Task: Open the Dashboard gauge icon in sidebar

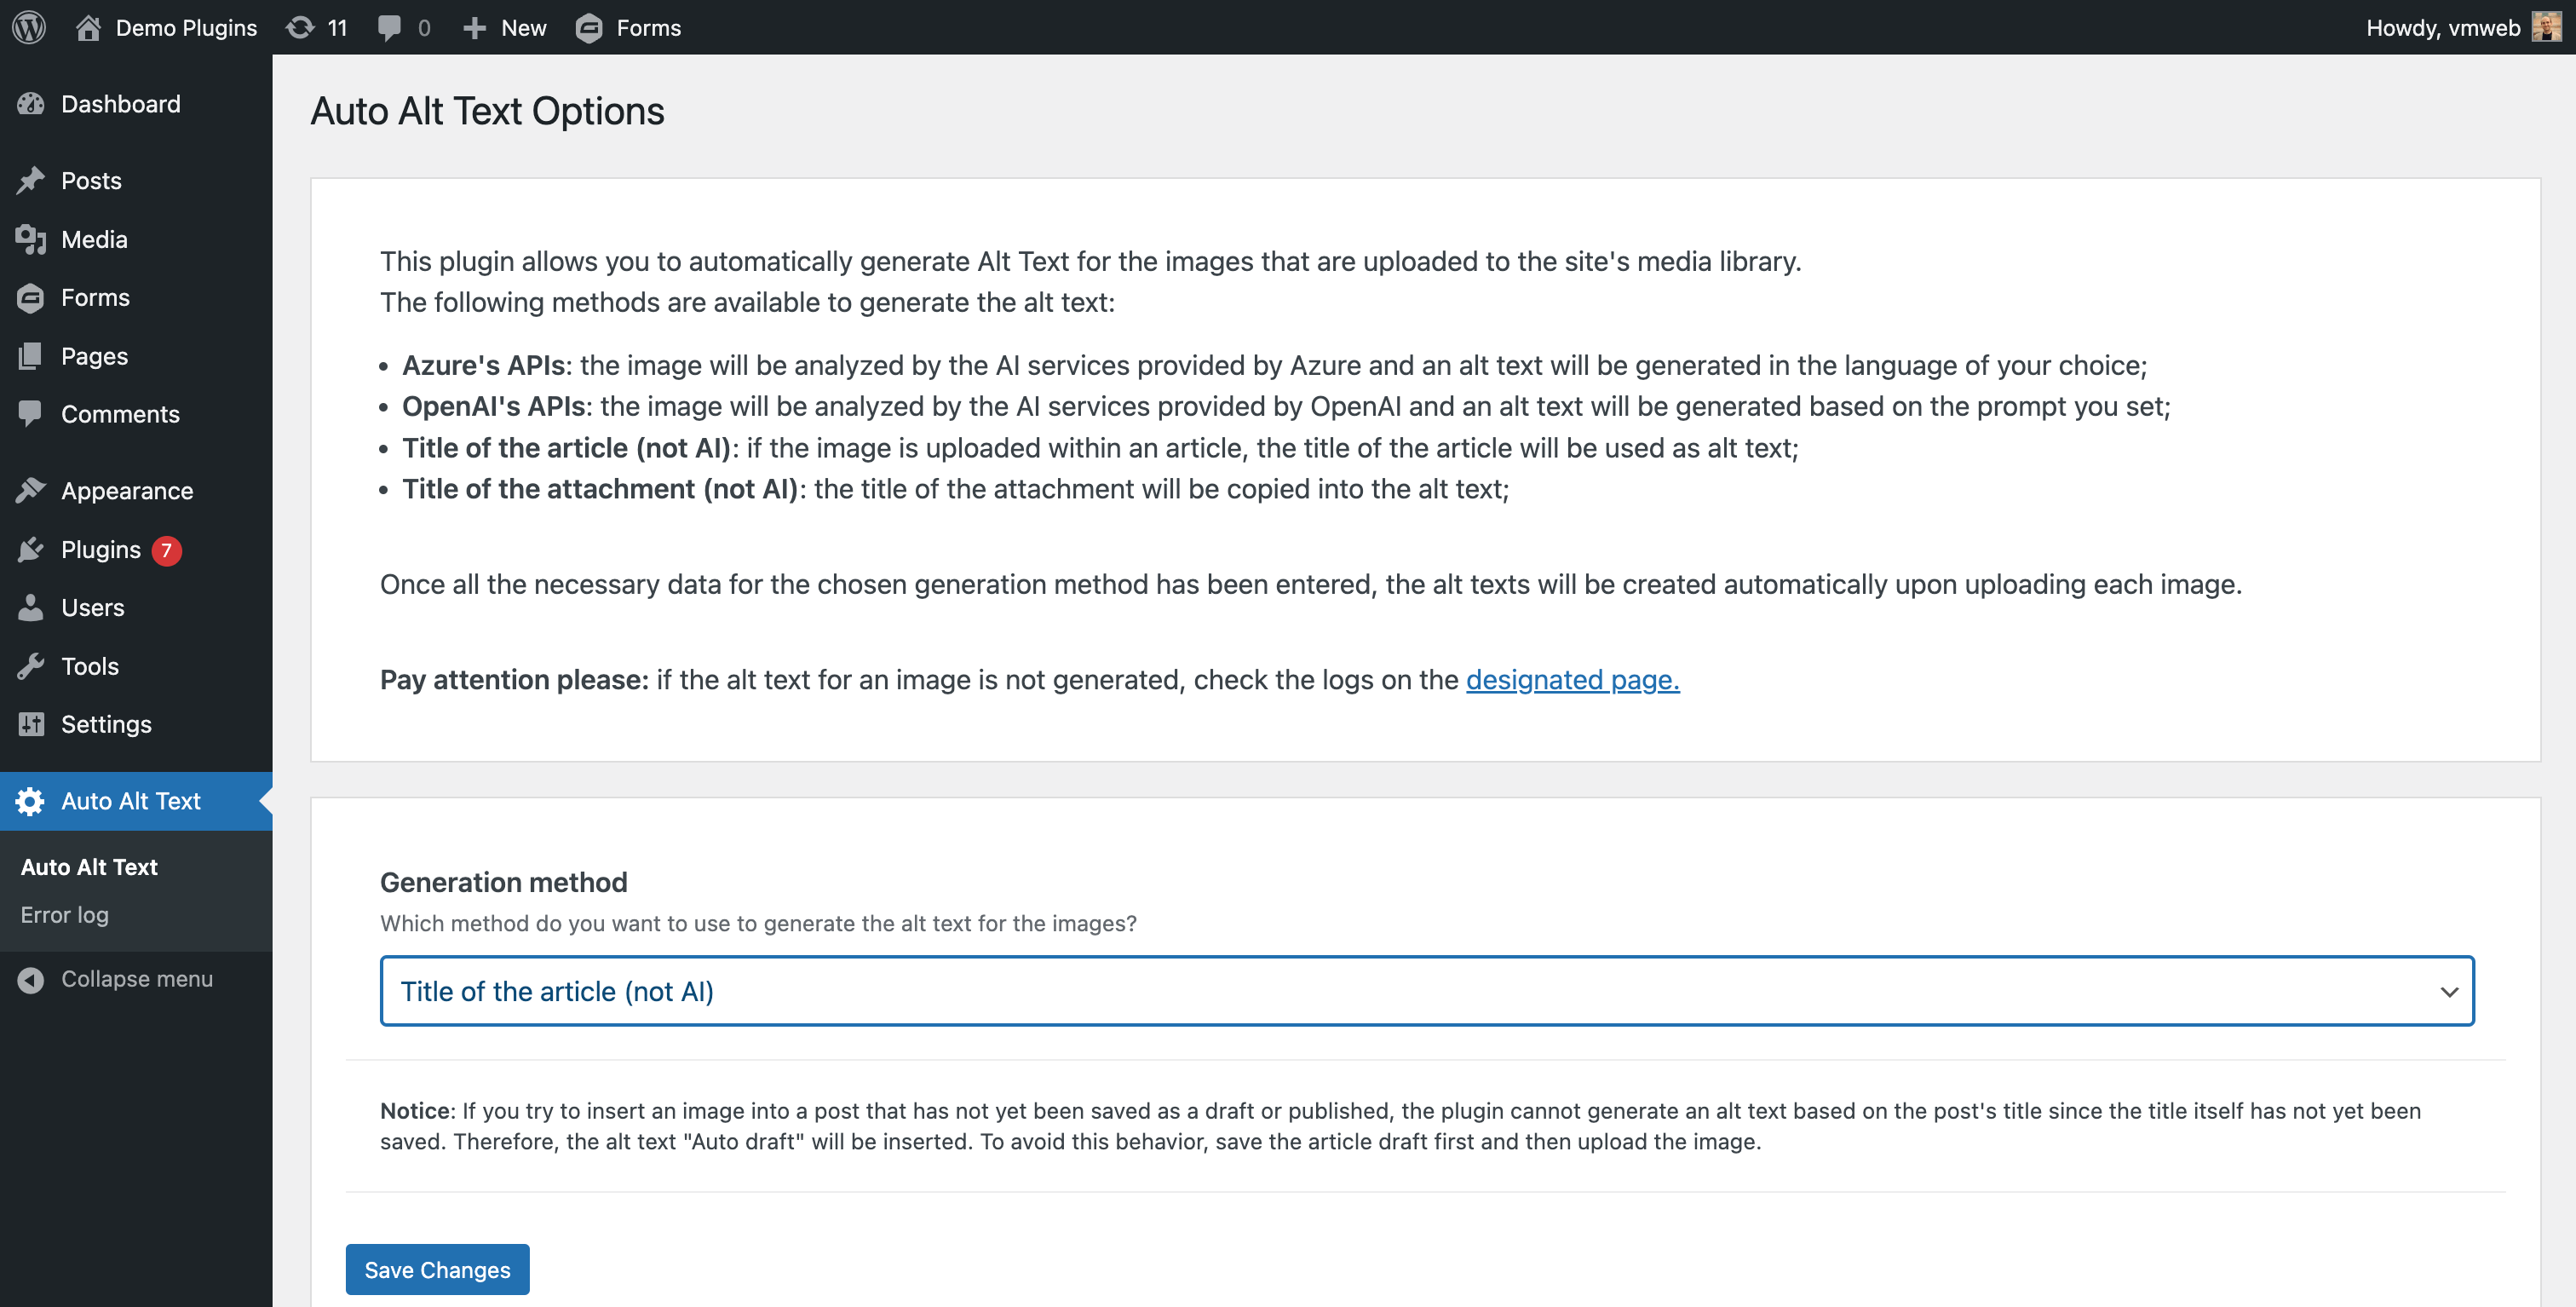Action: coord(31,104)
